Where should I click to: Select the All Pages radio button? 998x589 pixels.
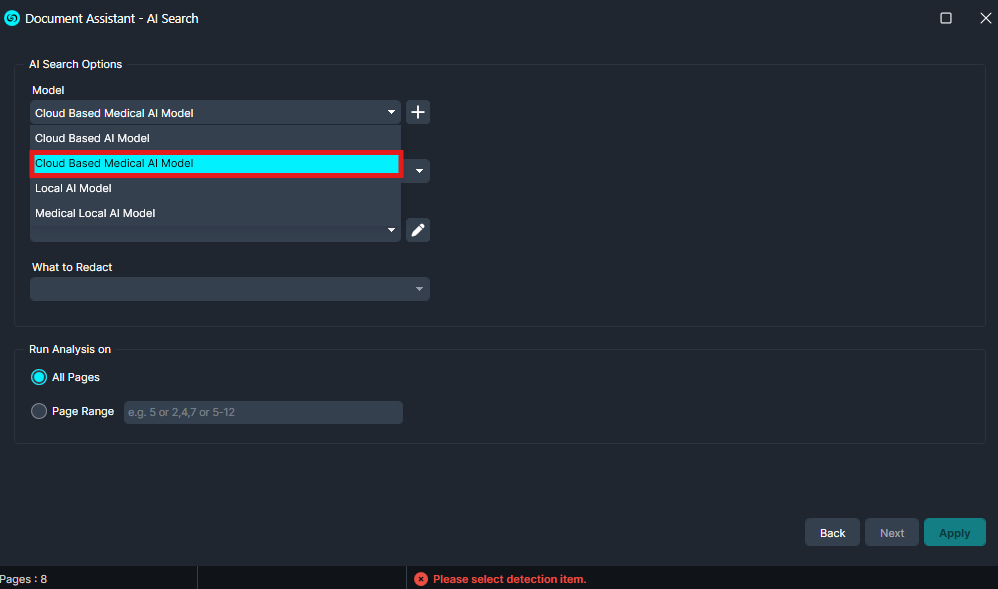(39, 377)
